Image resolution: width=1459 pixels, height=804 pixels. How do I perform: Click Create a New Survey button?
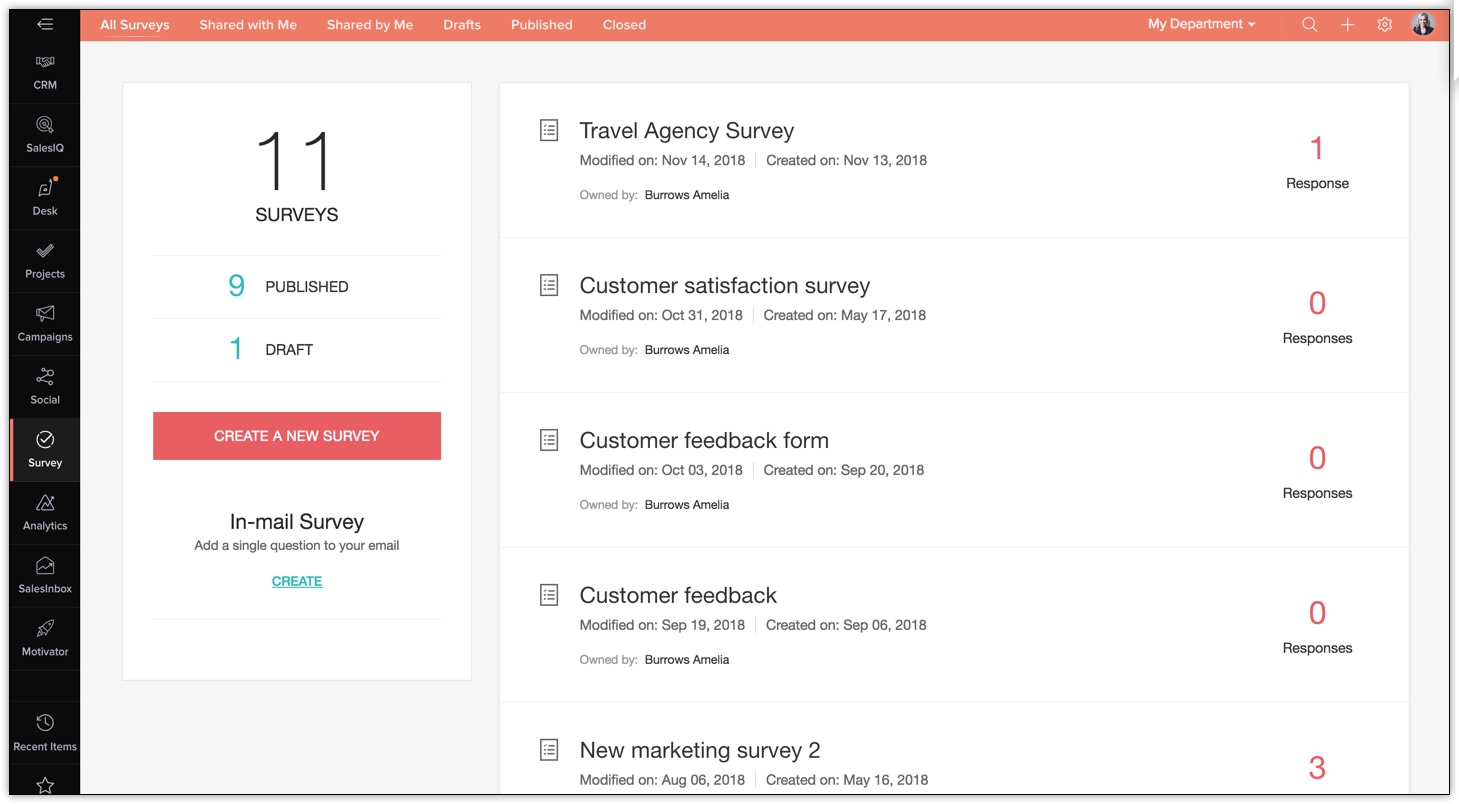(297, 436)
